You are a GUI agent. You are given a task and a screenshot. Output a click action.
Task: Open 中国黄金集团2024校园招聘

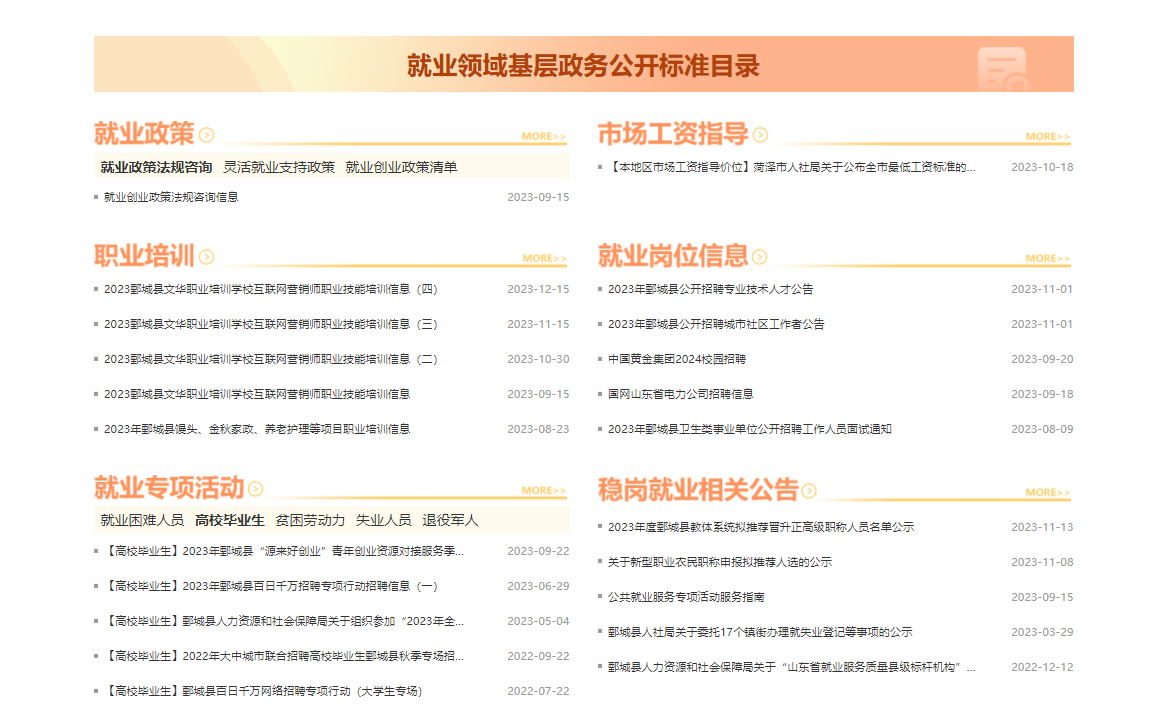point(677,360)
